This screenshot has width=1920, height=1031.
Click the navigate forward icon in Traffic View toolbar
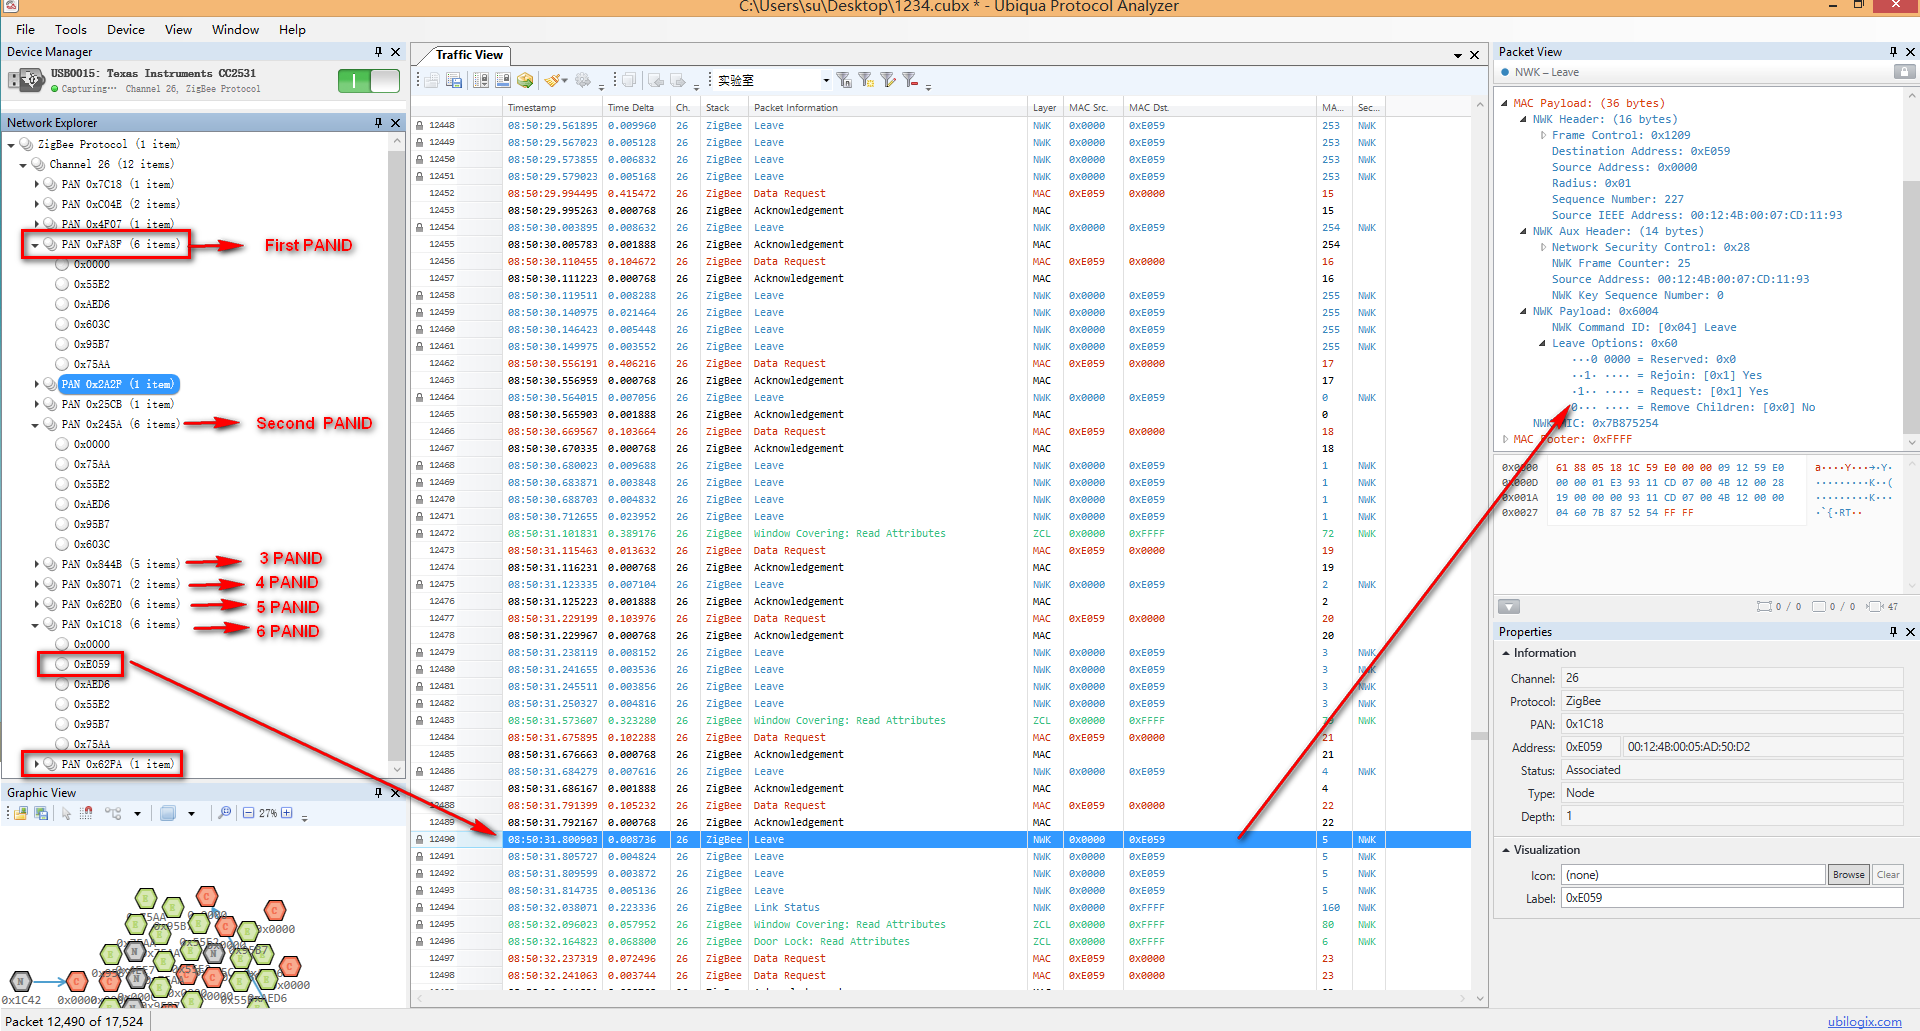pyautogui.click(x=678, y=80)
